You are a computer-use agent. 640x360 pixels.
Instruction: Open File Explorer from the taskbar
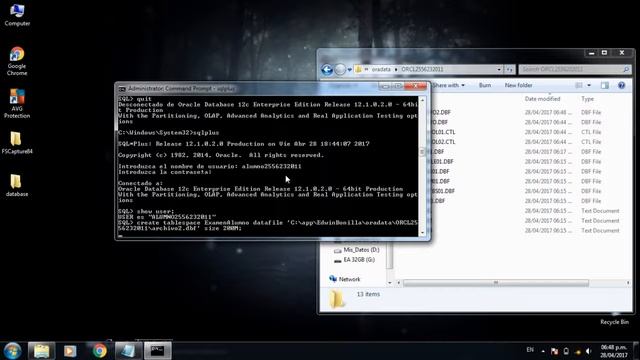(41, 351)
